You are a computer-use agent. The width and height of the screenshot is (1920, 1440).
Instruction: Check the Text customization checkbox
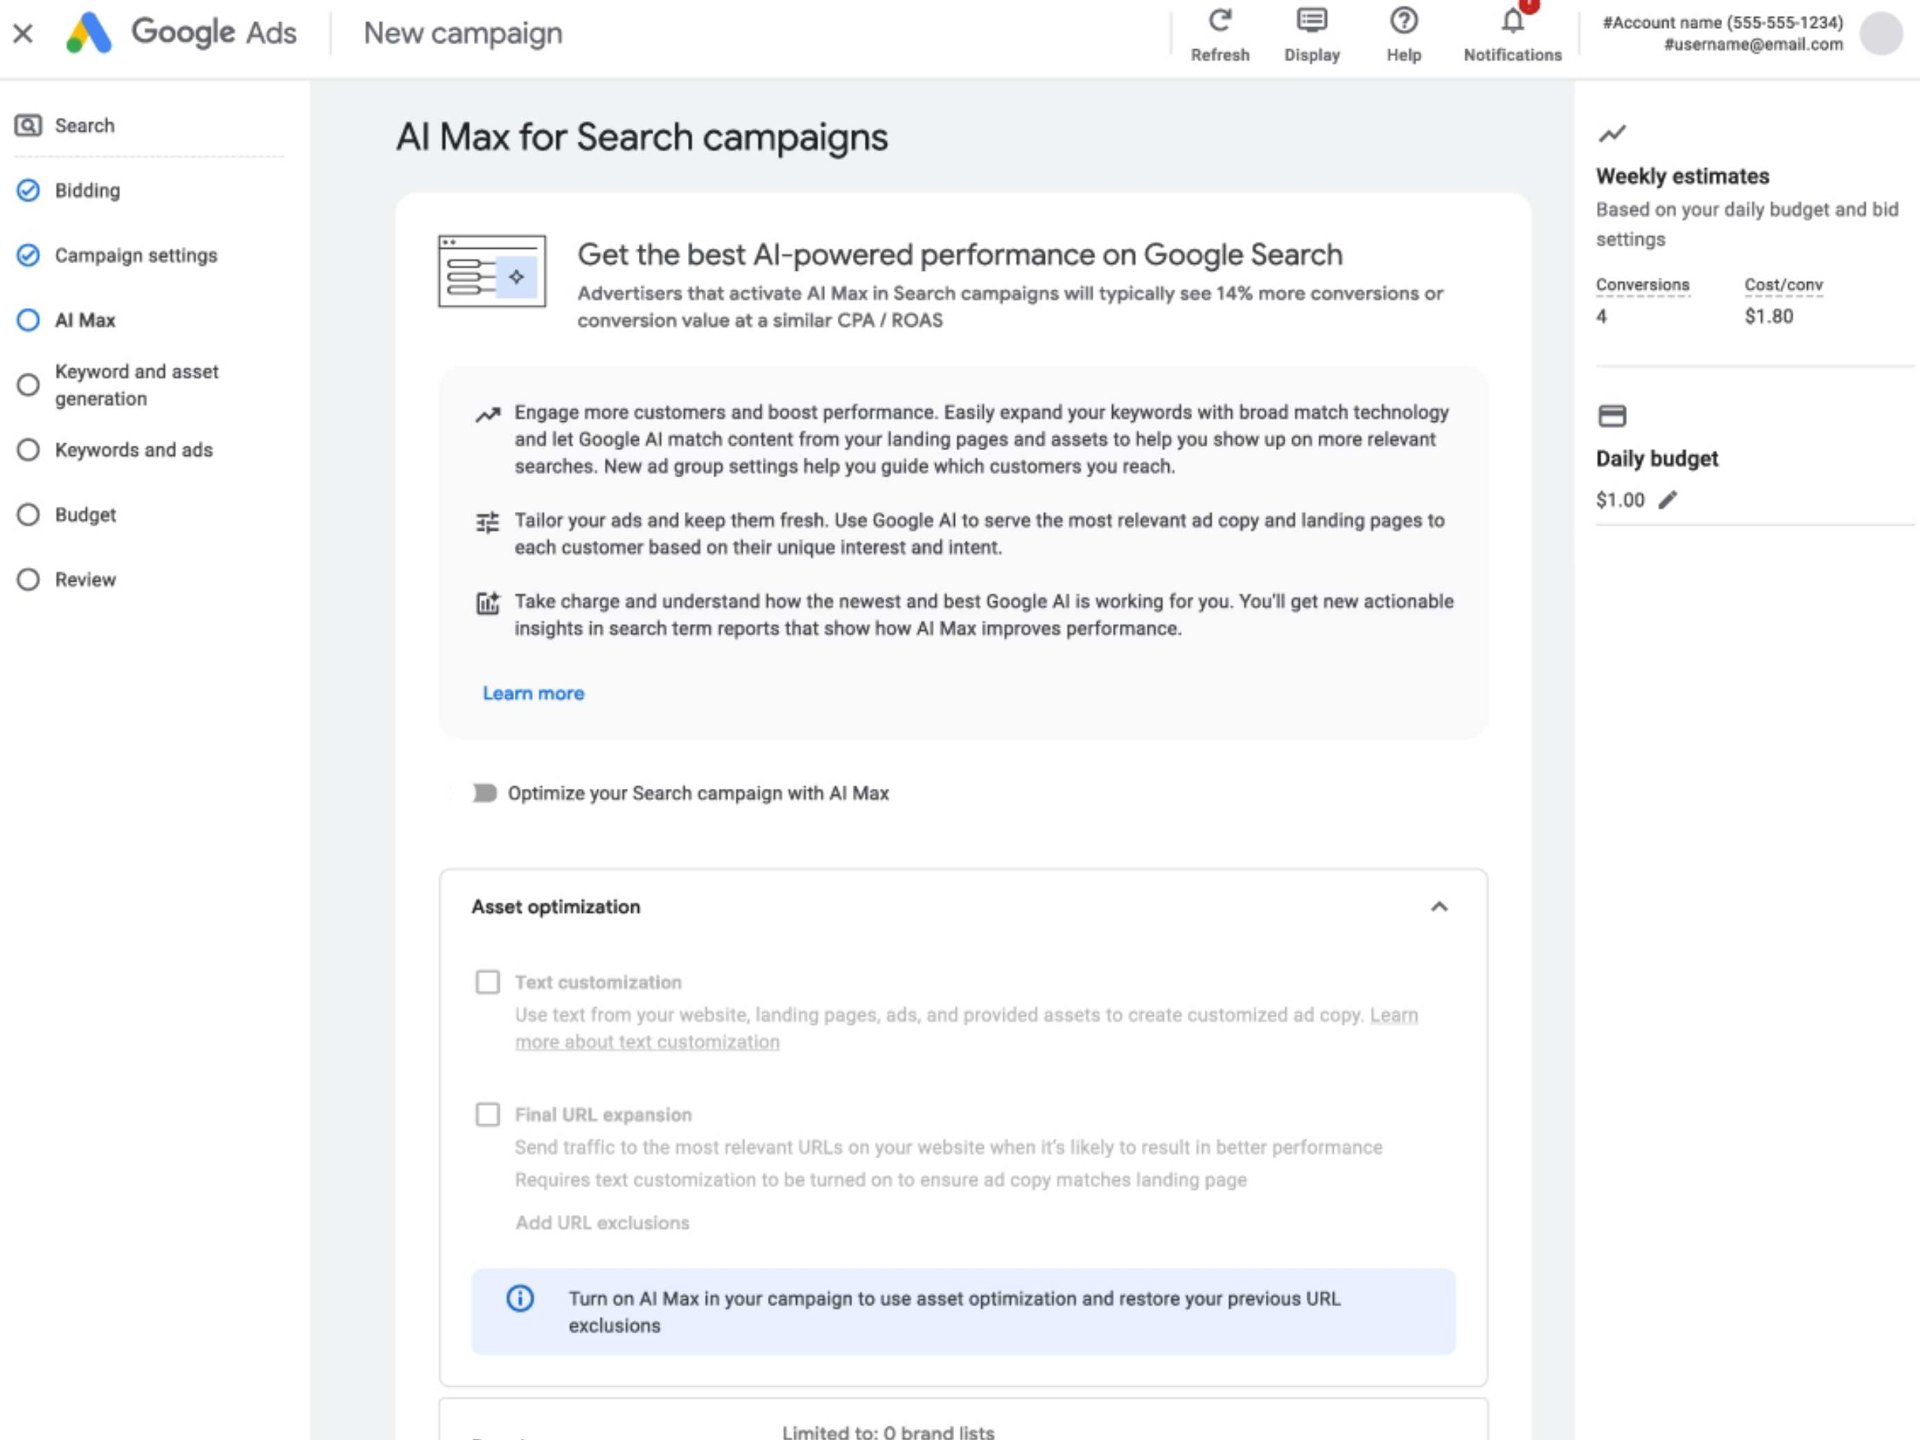click(x=487, y=982)
